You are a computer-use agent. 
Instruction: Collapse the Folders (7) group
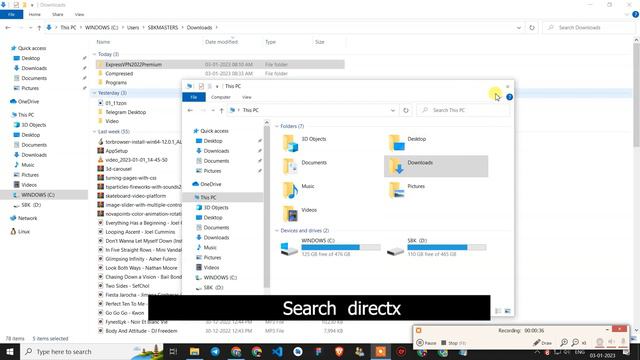pos(277,126)
